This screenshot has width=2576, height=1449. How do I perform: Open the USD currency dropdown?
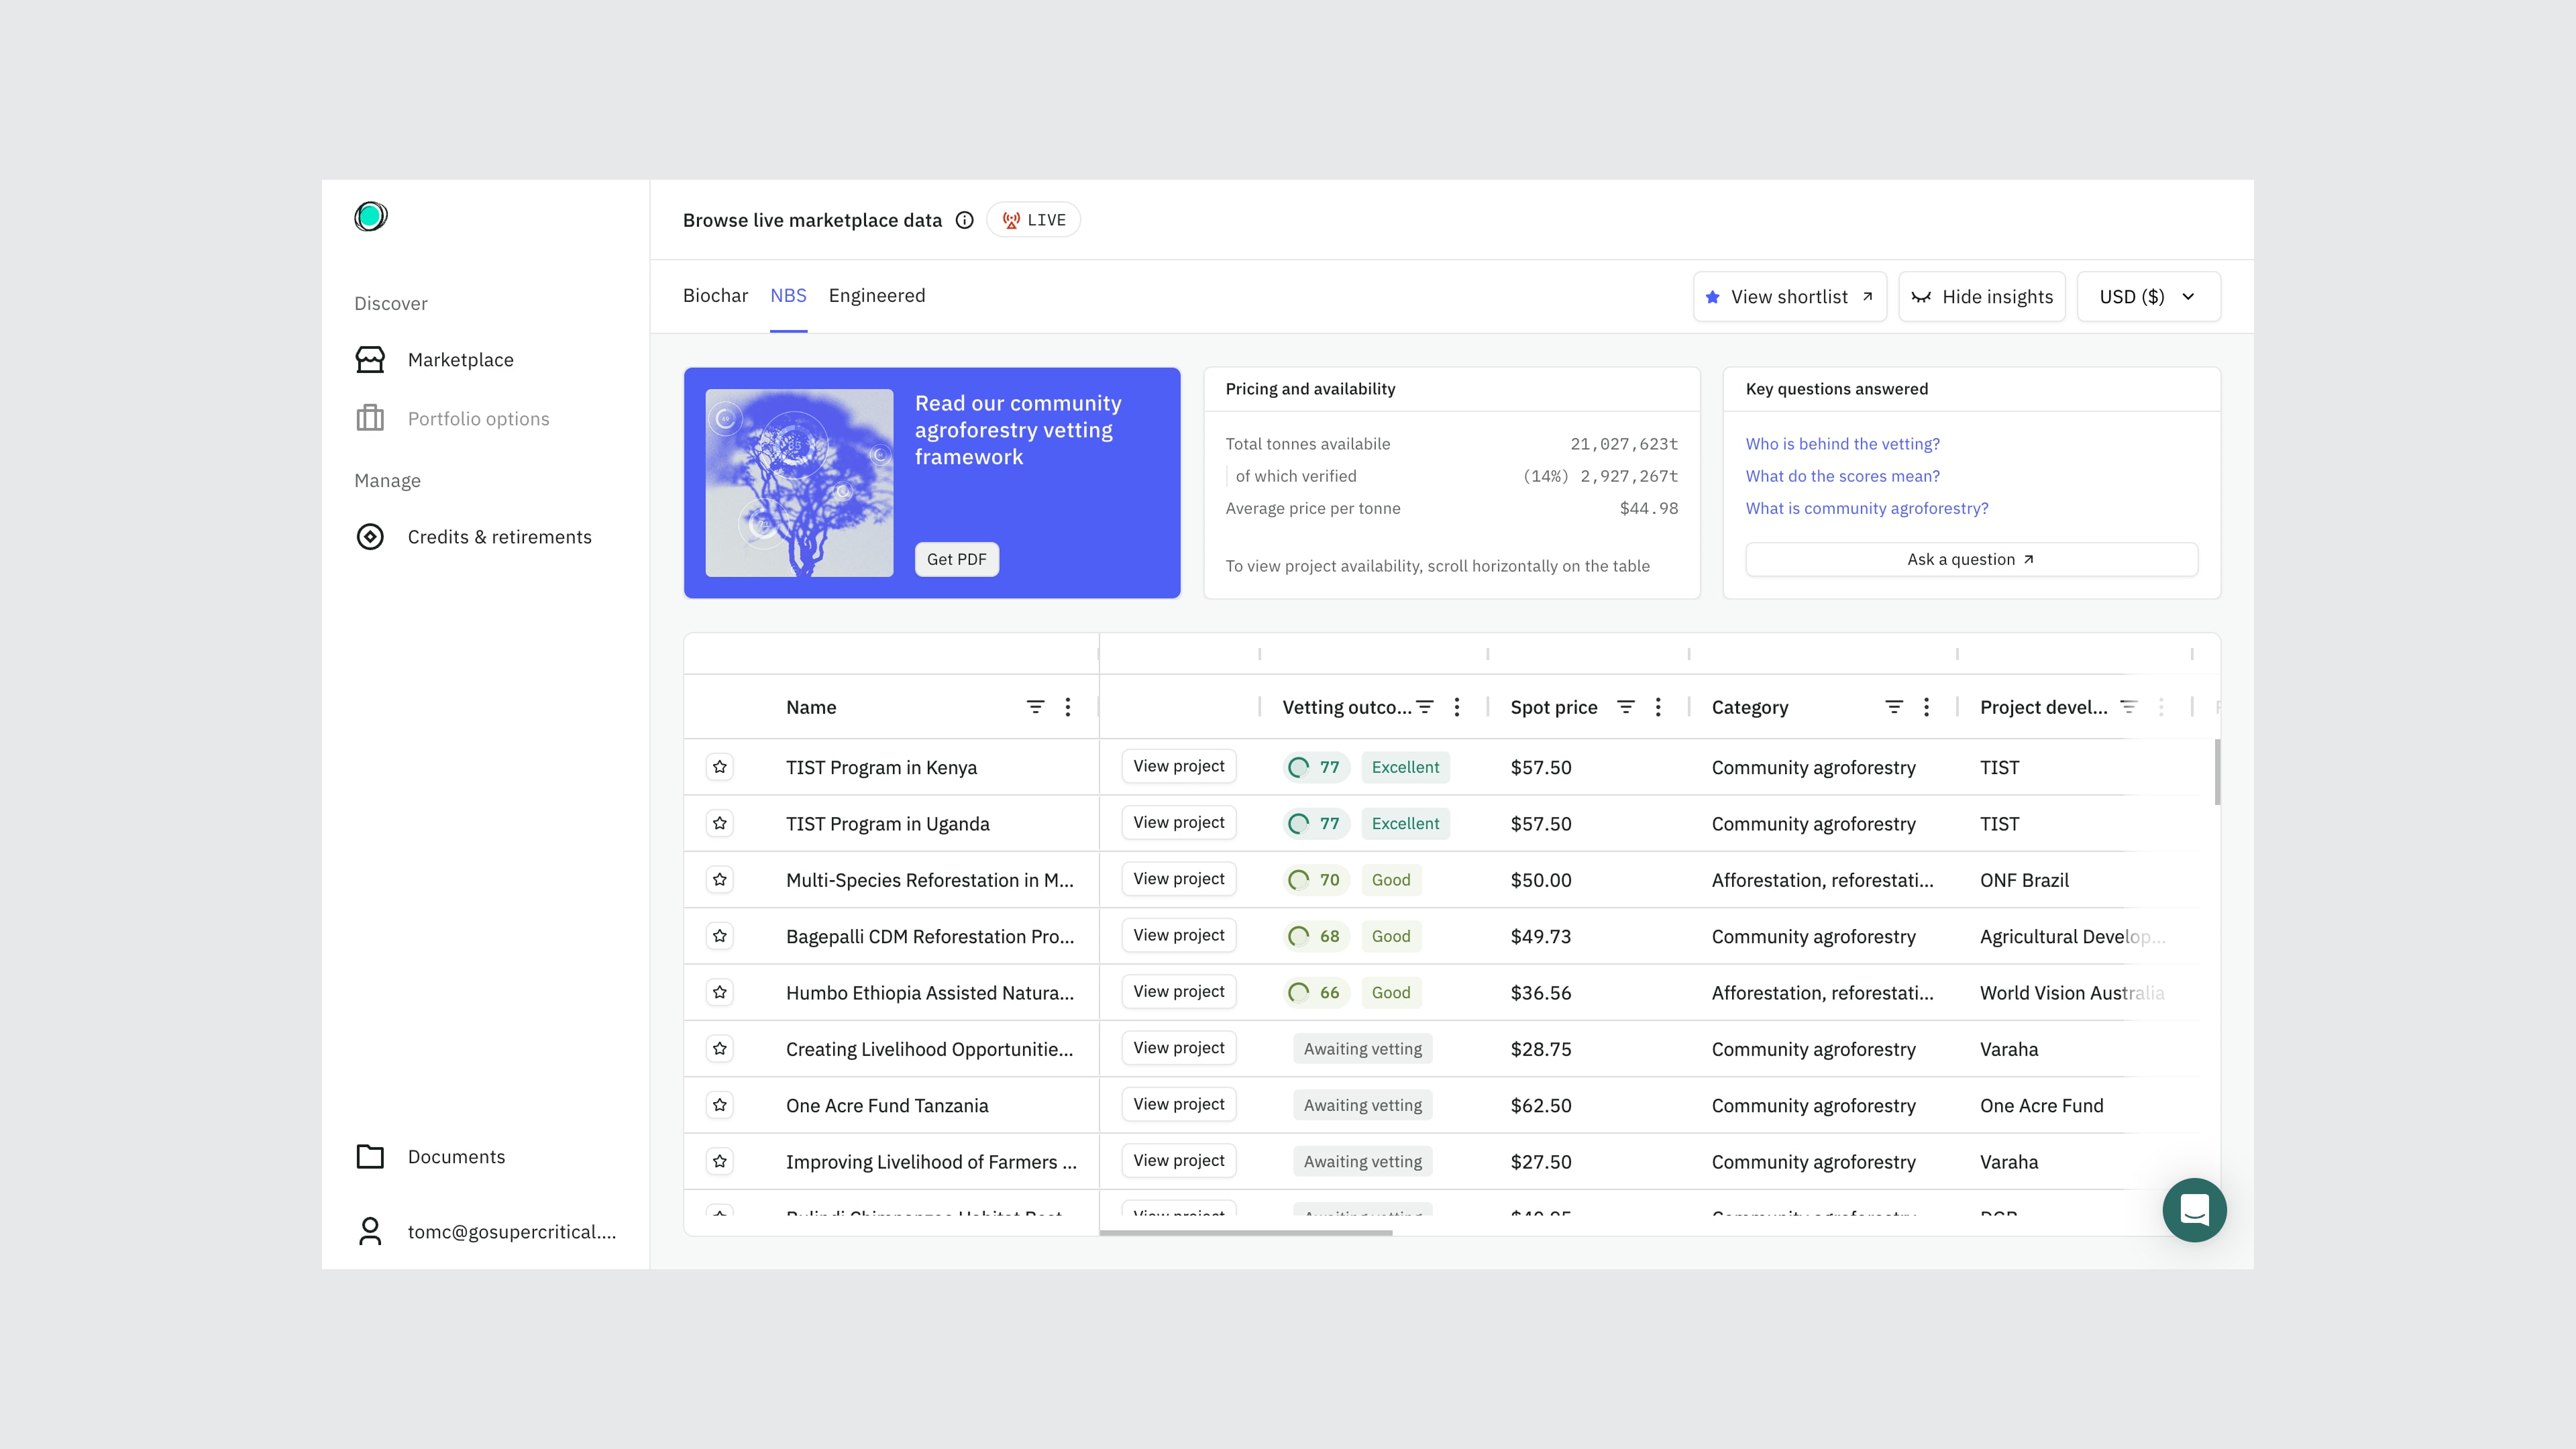pyautogui.click(x=2147, y=296)
